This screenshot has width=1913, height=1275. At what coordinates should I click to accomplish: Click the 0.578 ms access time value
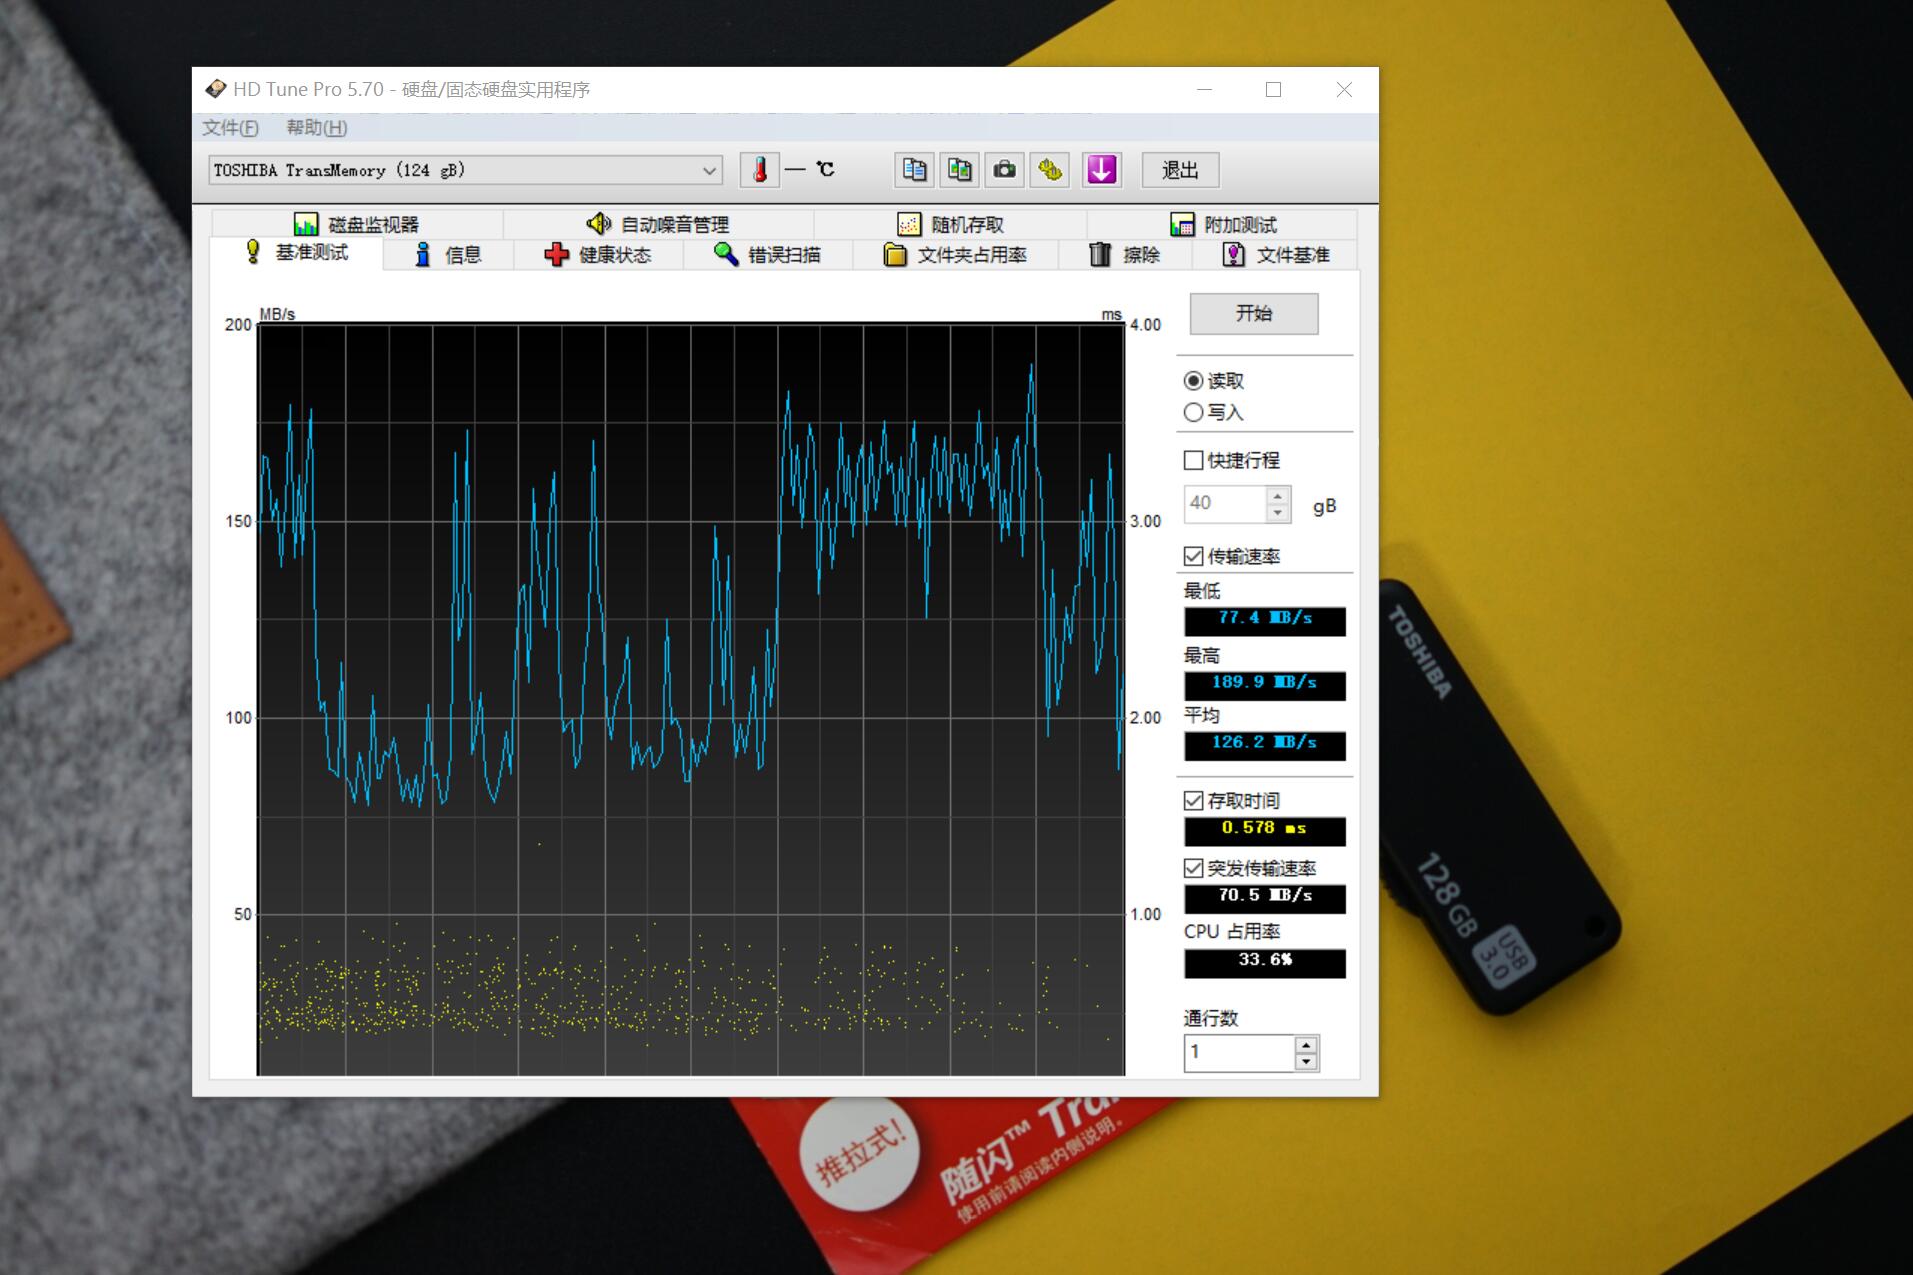(x=1265, y=830)
